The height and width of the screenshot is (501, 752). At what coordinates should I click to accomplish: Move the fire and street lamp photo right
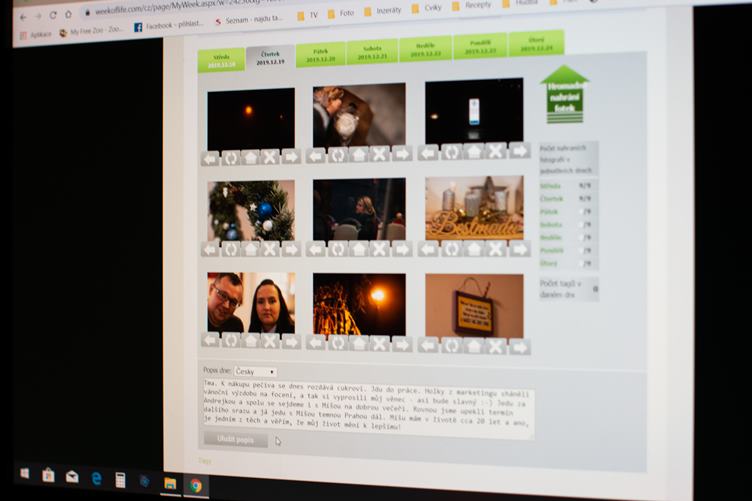coord(402,344)
